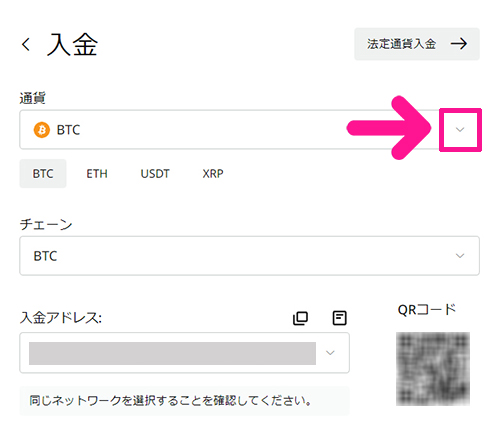Copy the deposit address with the copy icon
Screen dimensions: 500x430
click(x=300, y=318)
